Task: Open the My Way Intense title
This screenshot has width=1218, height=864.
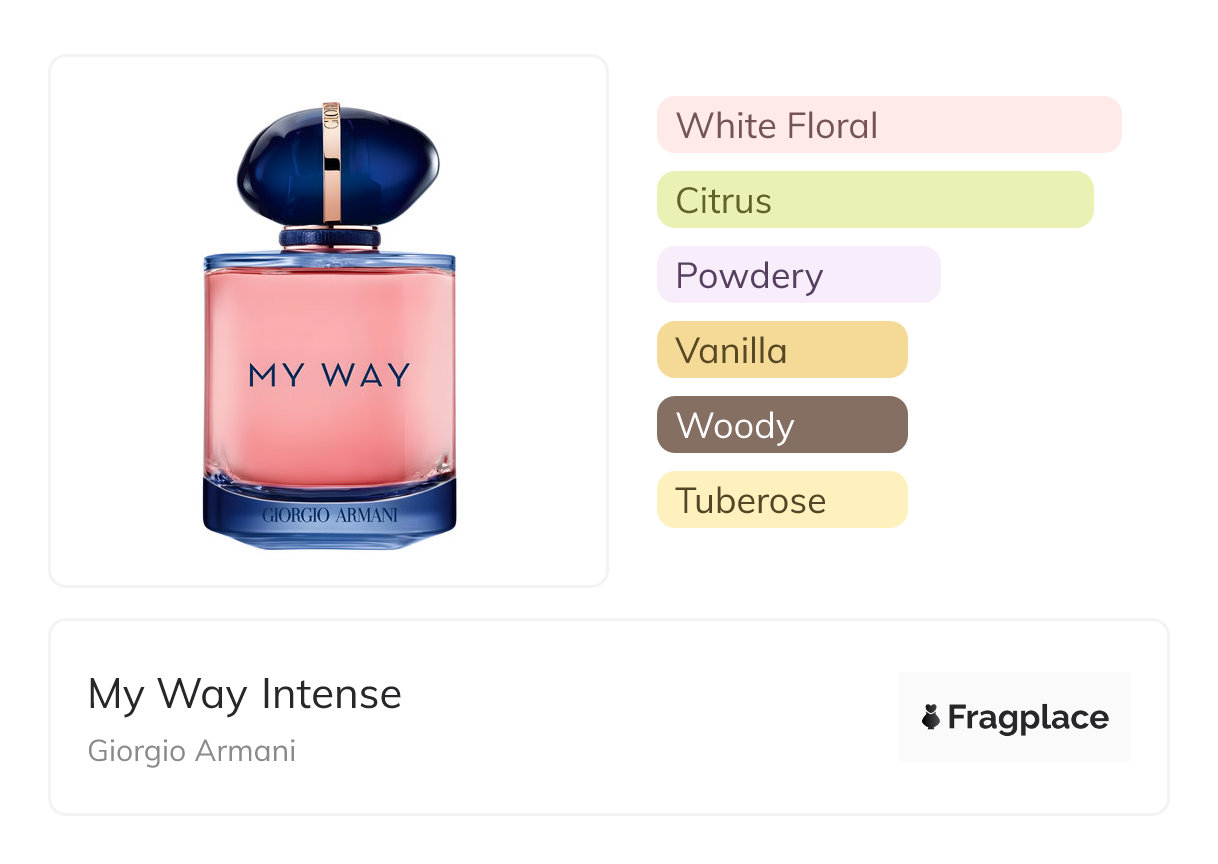Action: tap(245, 694)
